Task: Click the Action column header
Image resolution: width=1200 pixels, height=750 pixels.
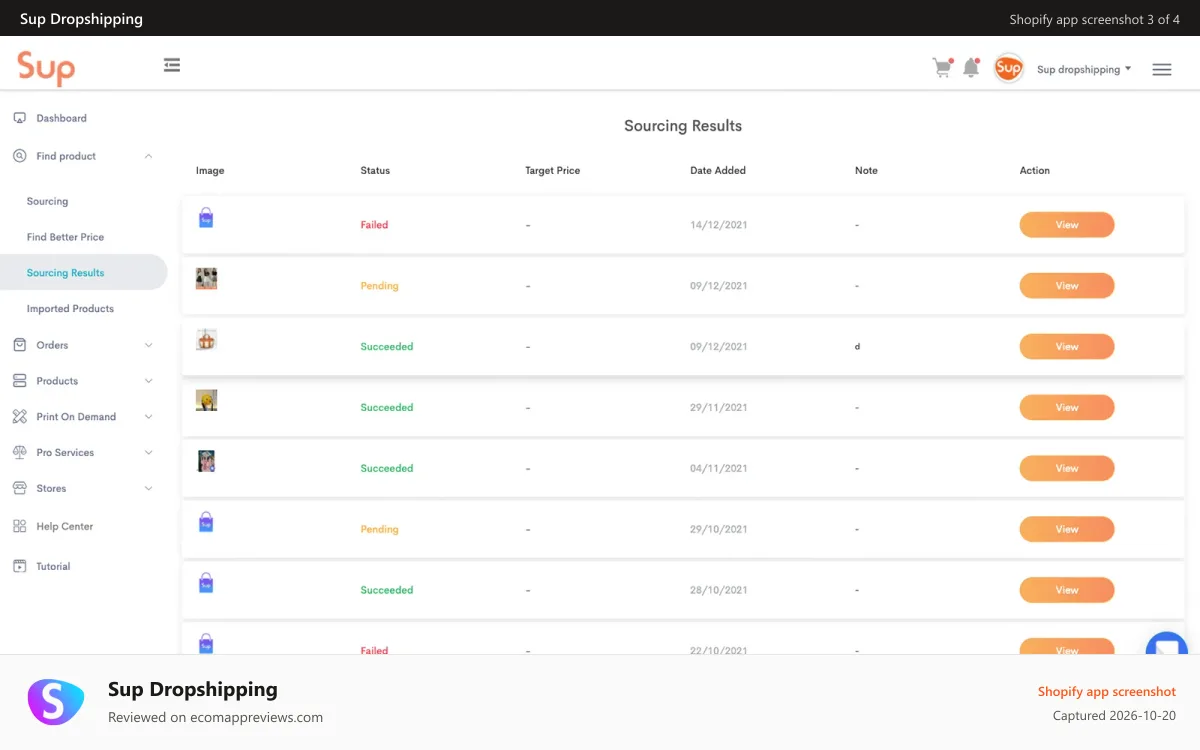Action: (1035, 171)
